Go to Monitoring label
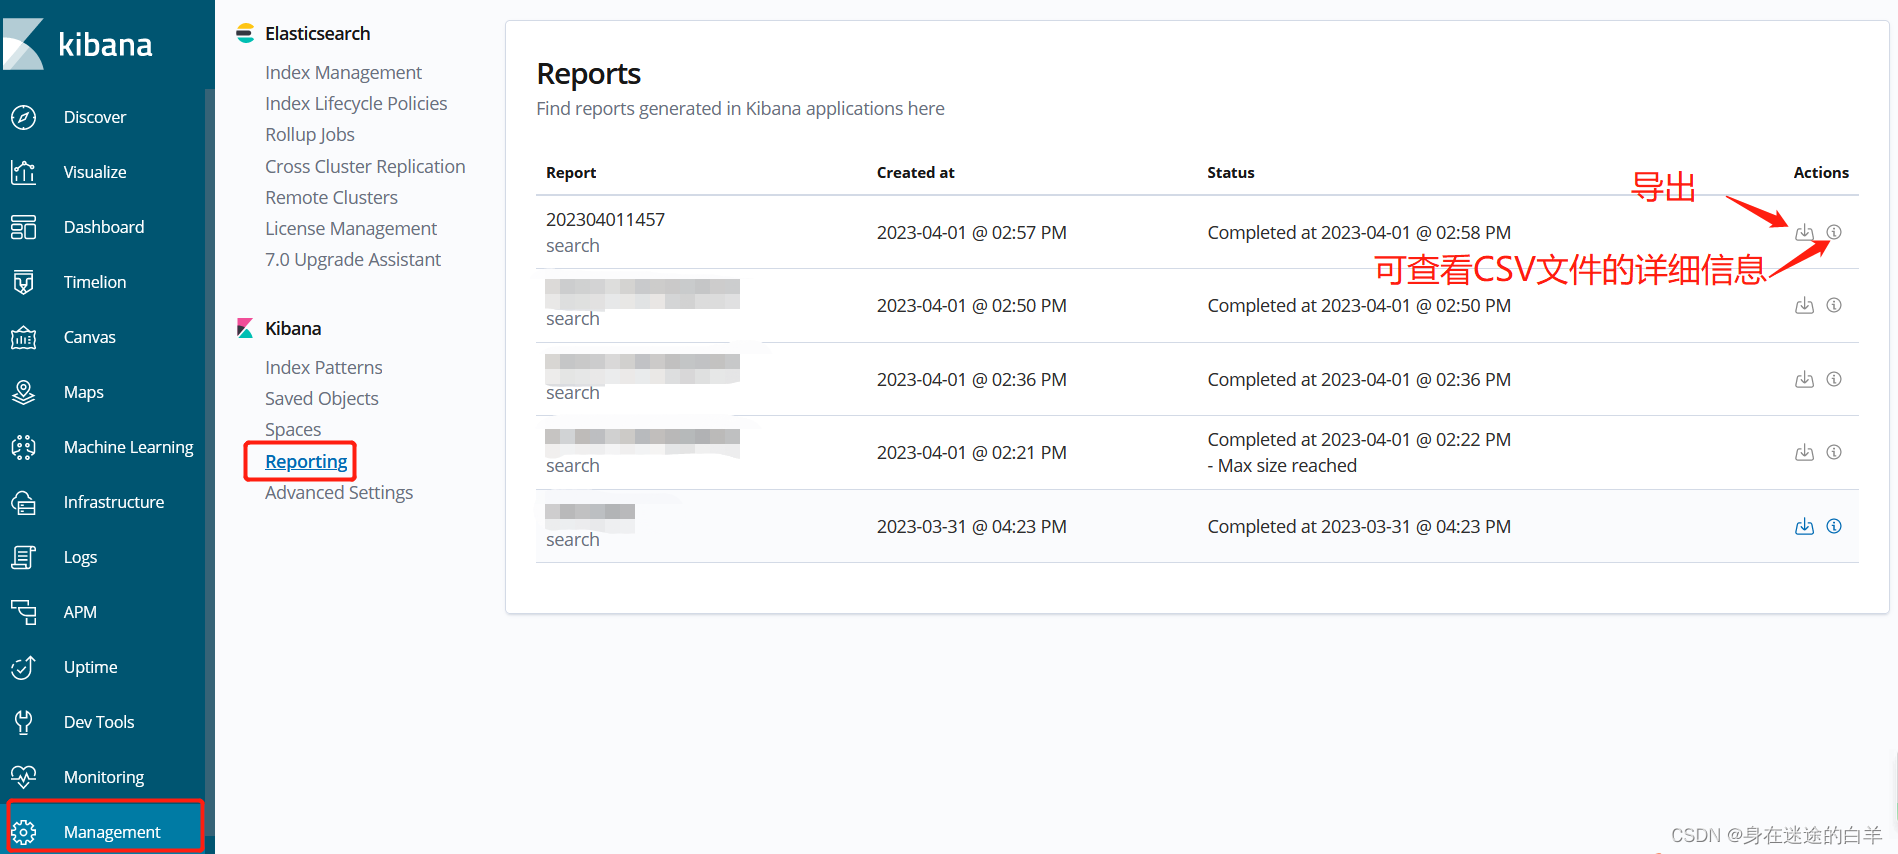Image resolution: width=1898 pixels, height=854 pixels. (104, 777)
